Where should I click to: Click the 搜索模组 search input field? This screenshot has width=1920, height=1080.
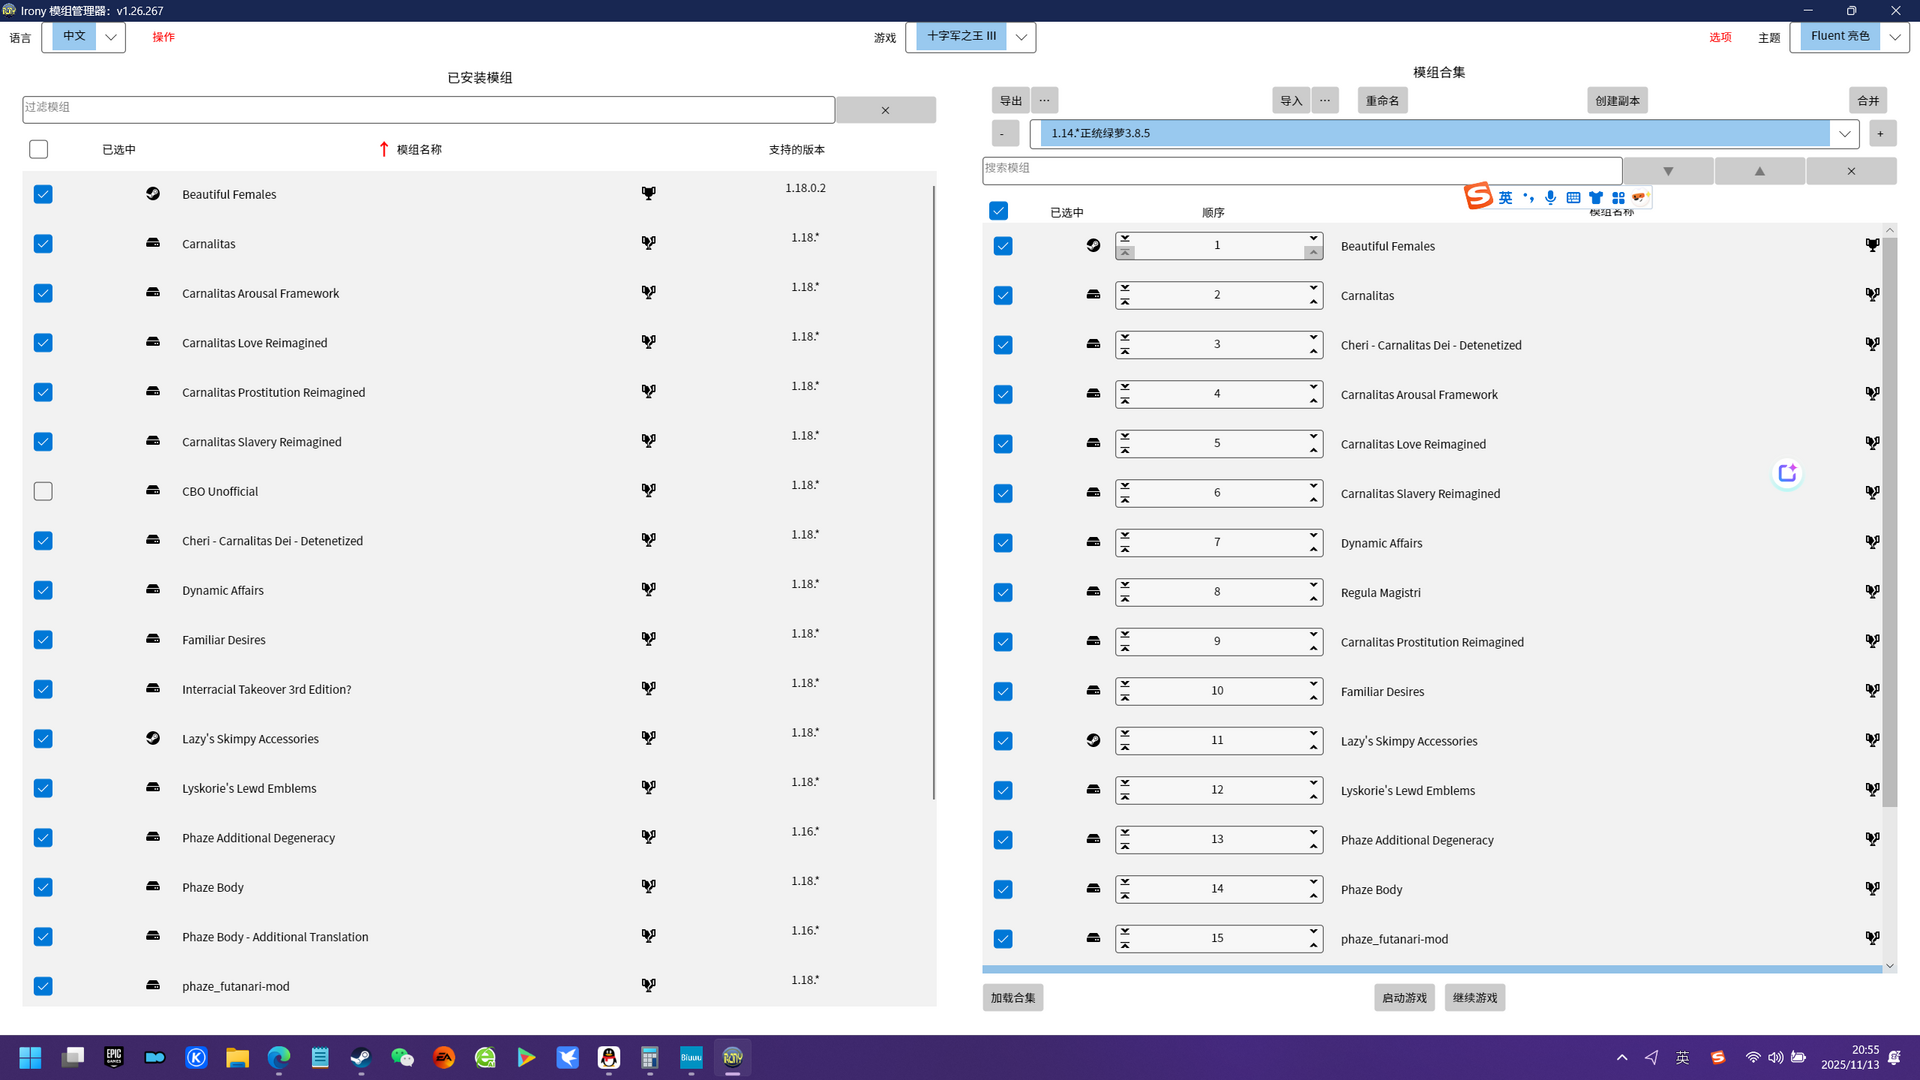(x=1302, y=170)
